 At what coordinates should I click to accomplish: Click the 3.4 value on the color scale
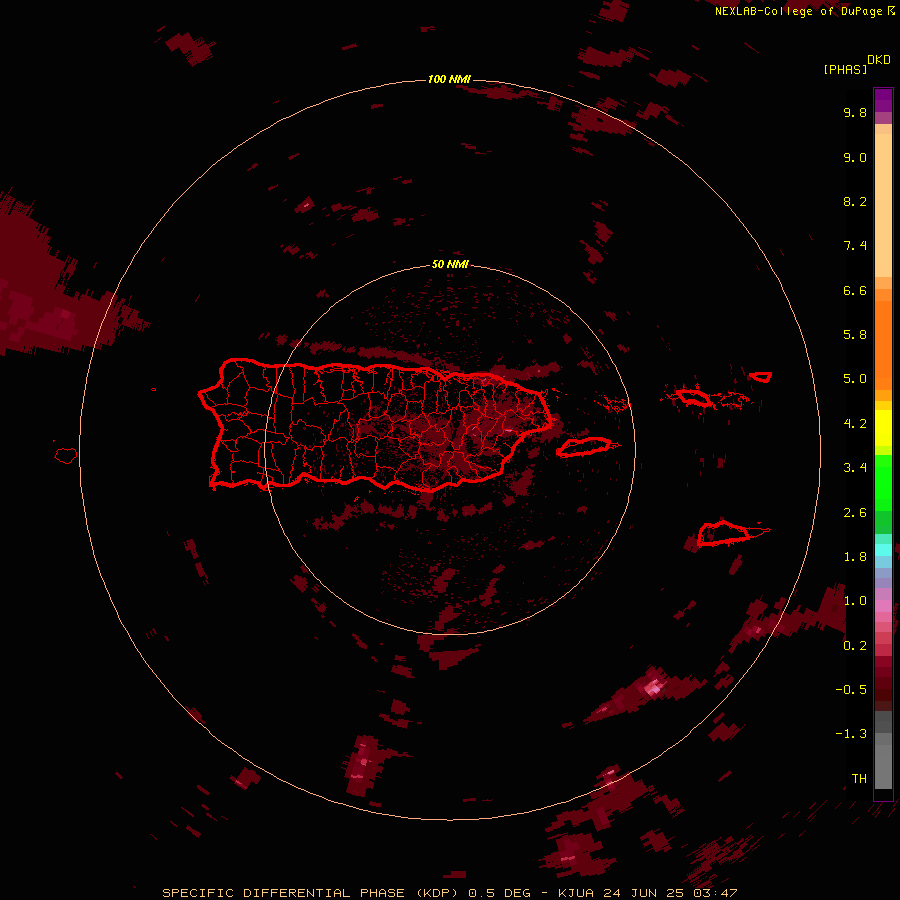click(855, 468)
